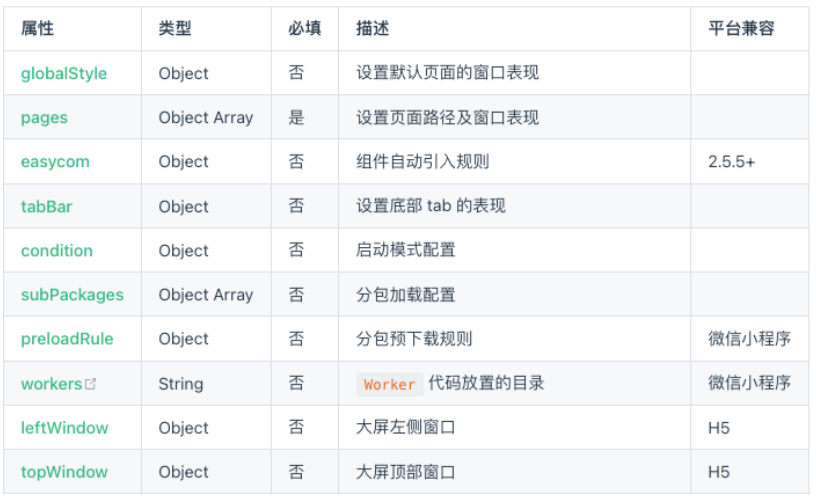This screenshot has width=816, height=501.
Task: Click the 平台兼容 column header
Action: tap(741, 30)
